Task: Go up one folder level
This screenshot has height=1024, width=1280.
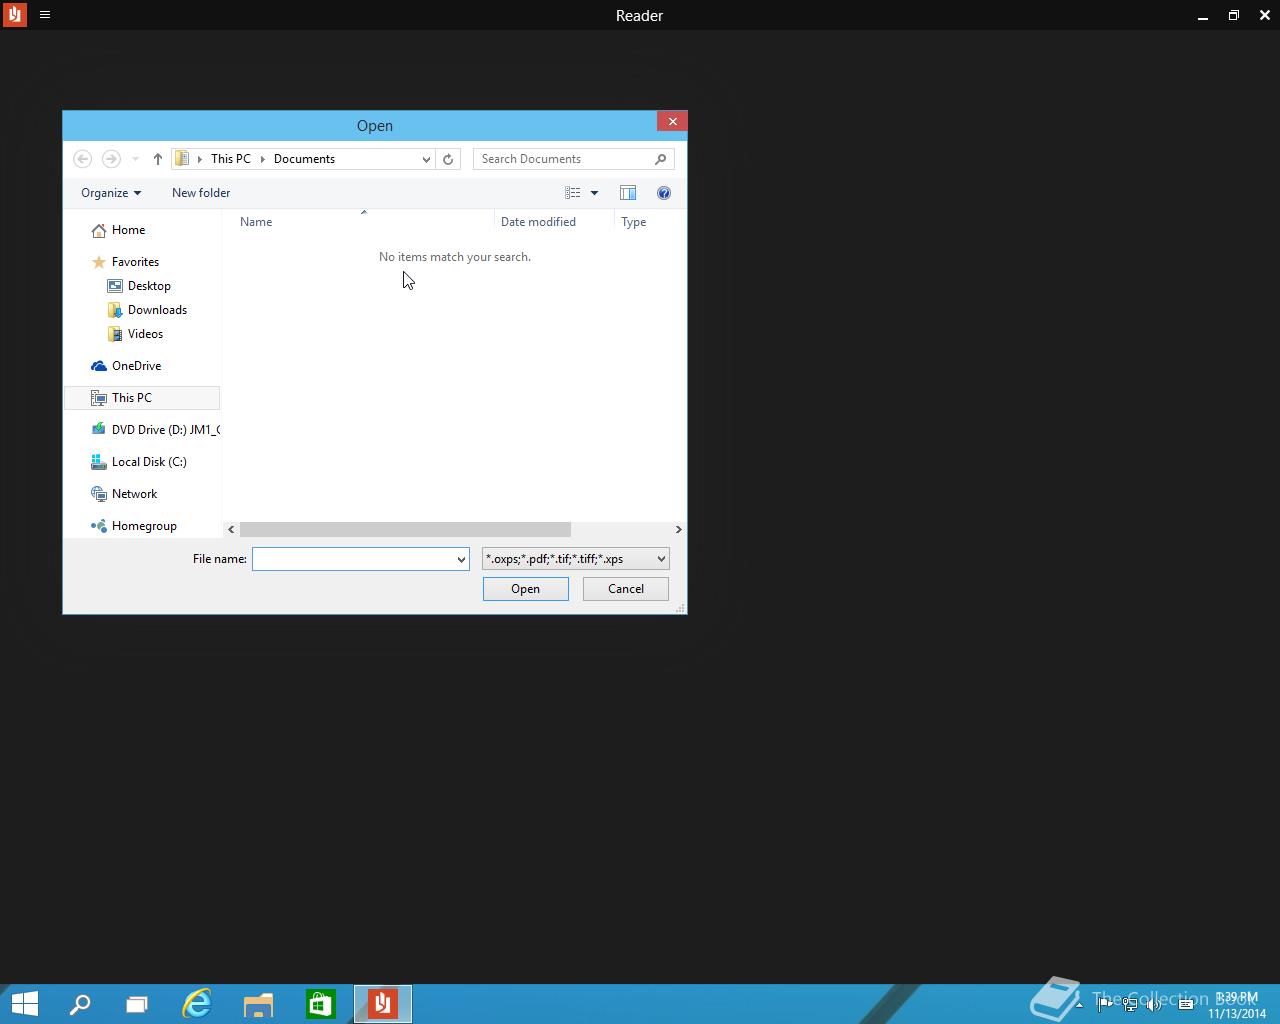Action: [x=157, y=159]
